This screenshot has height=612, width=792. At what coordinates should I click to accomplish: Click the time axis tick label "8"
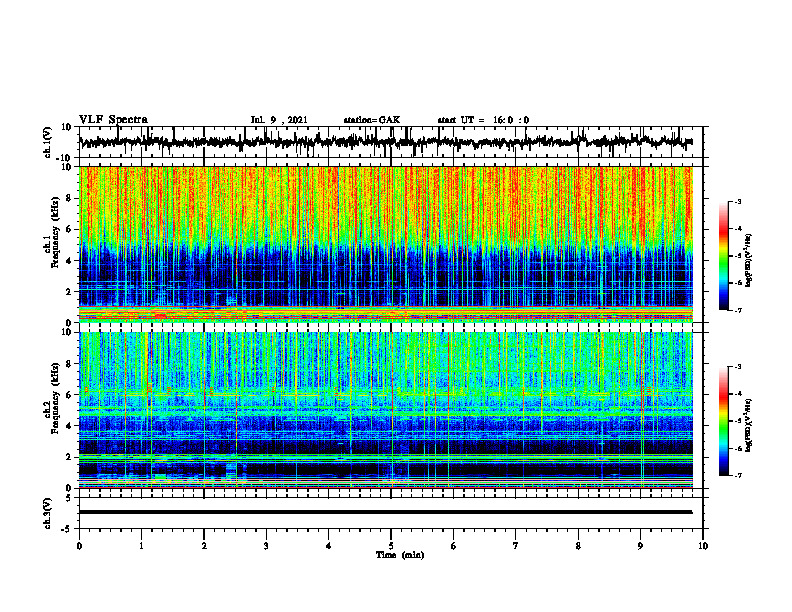578,546
